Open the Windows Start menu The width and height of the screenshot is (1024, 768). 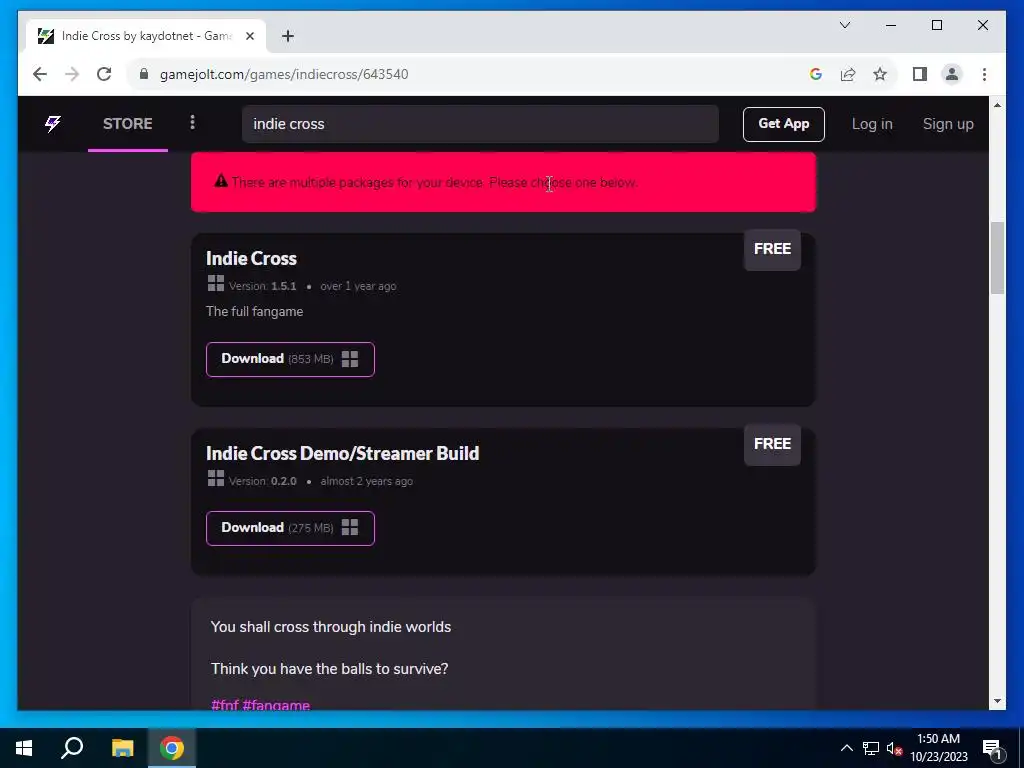pyautogui.click(x=24, y=748)
